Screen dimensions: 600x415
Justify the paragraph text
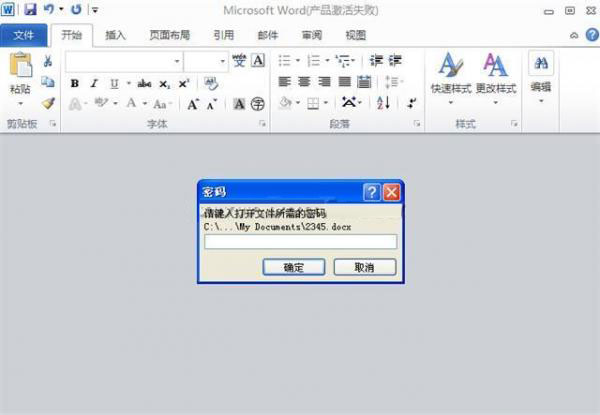pos(344,81)
